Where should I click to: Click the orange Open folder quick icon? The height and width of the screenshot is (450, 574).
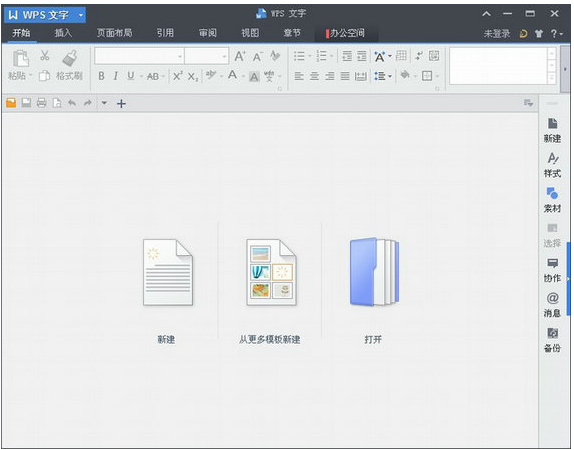pyautogui.click(x=11, y=103)
